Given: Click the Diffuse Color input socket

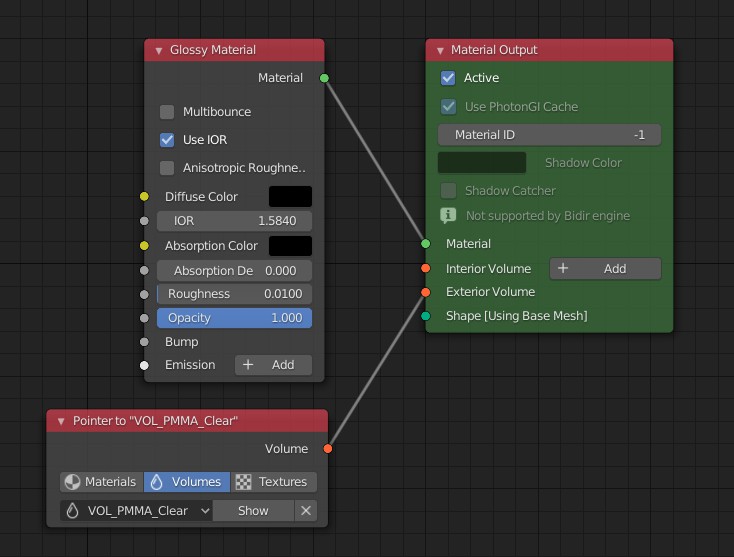Looking at the screenshot, I should pos(144,197).
